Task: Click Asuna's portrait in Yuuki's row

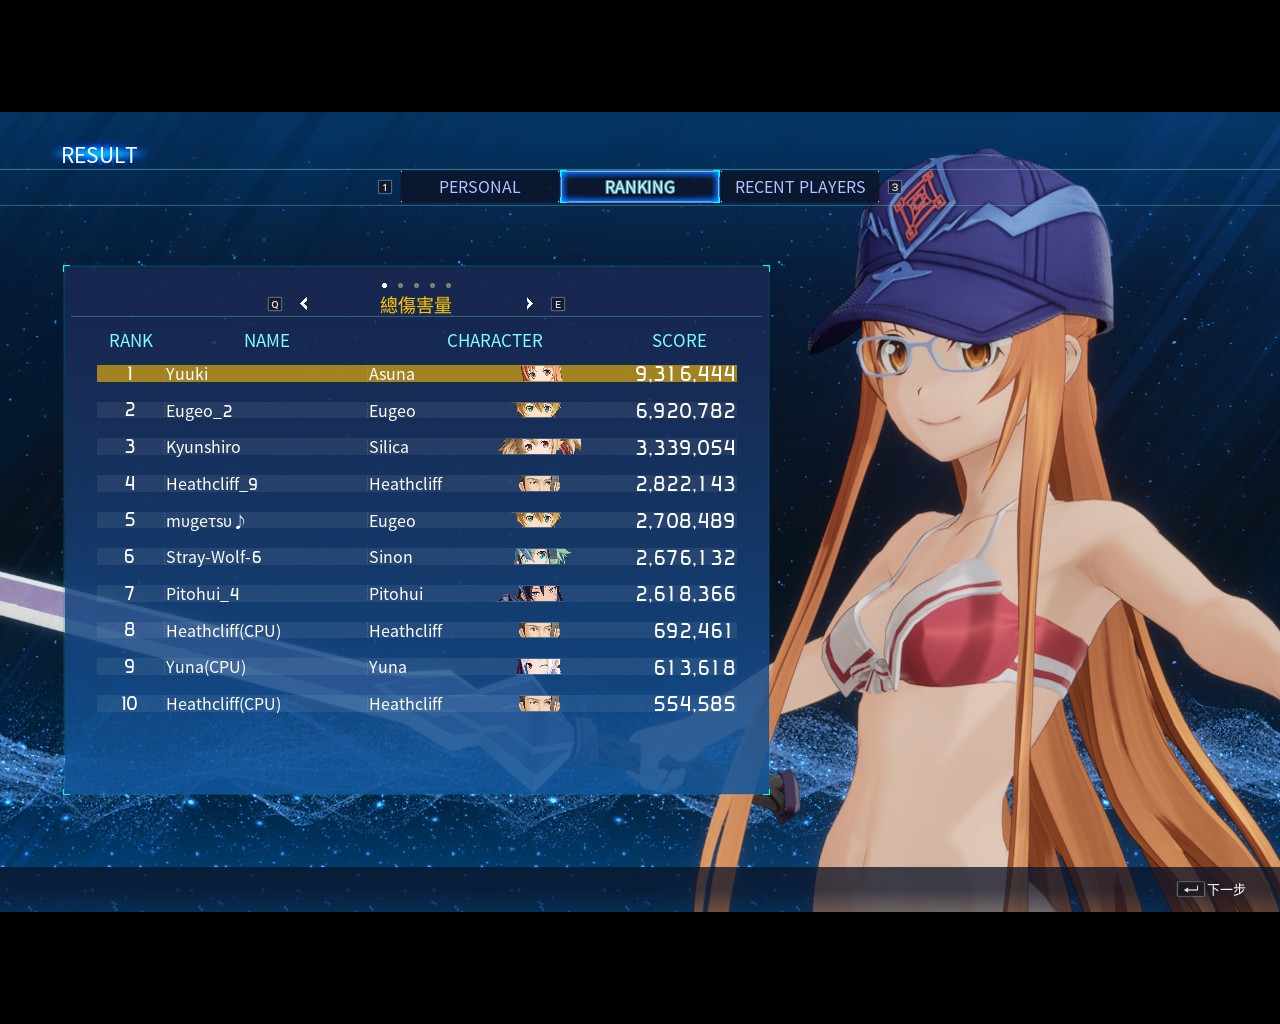Action: pos(541,374)
